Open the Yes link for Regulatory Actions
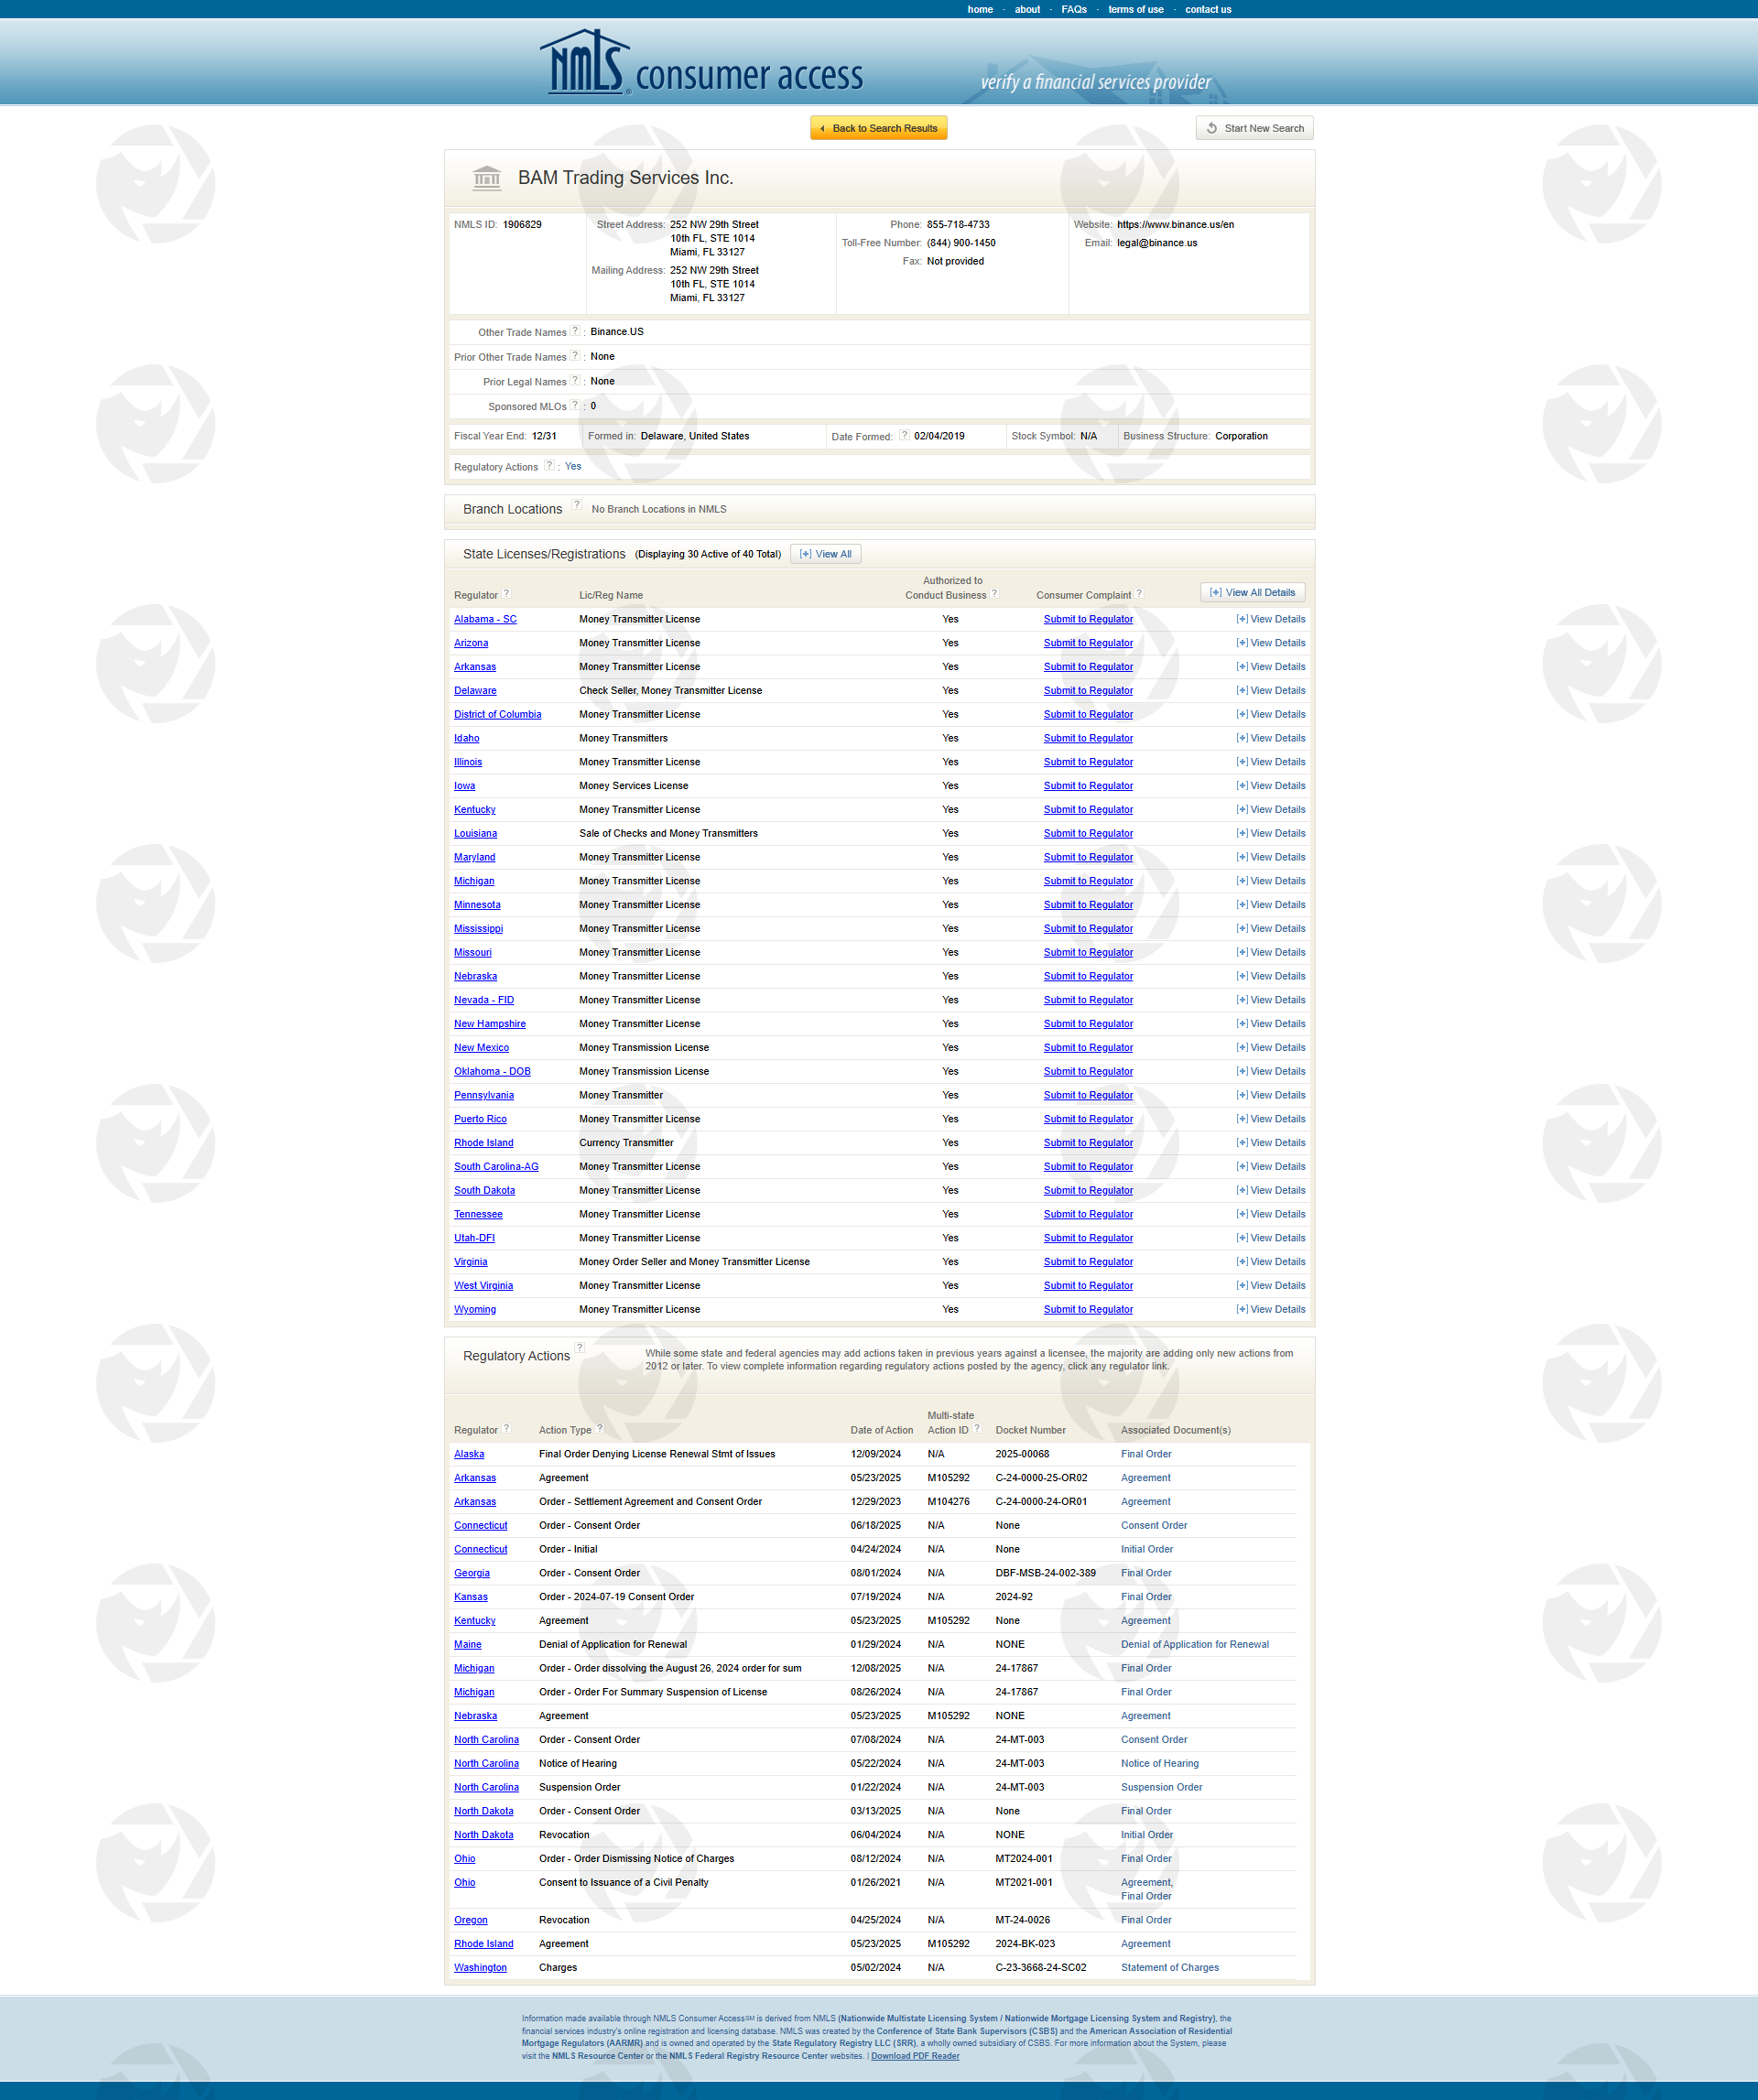 click(573, 467)
